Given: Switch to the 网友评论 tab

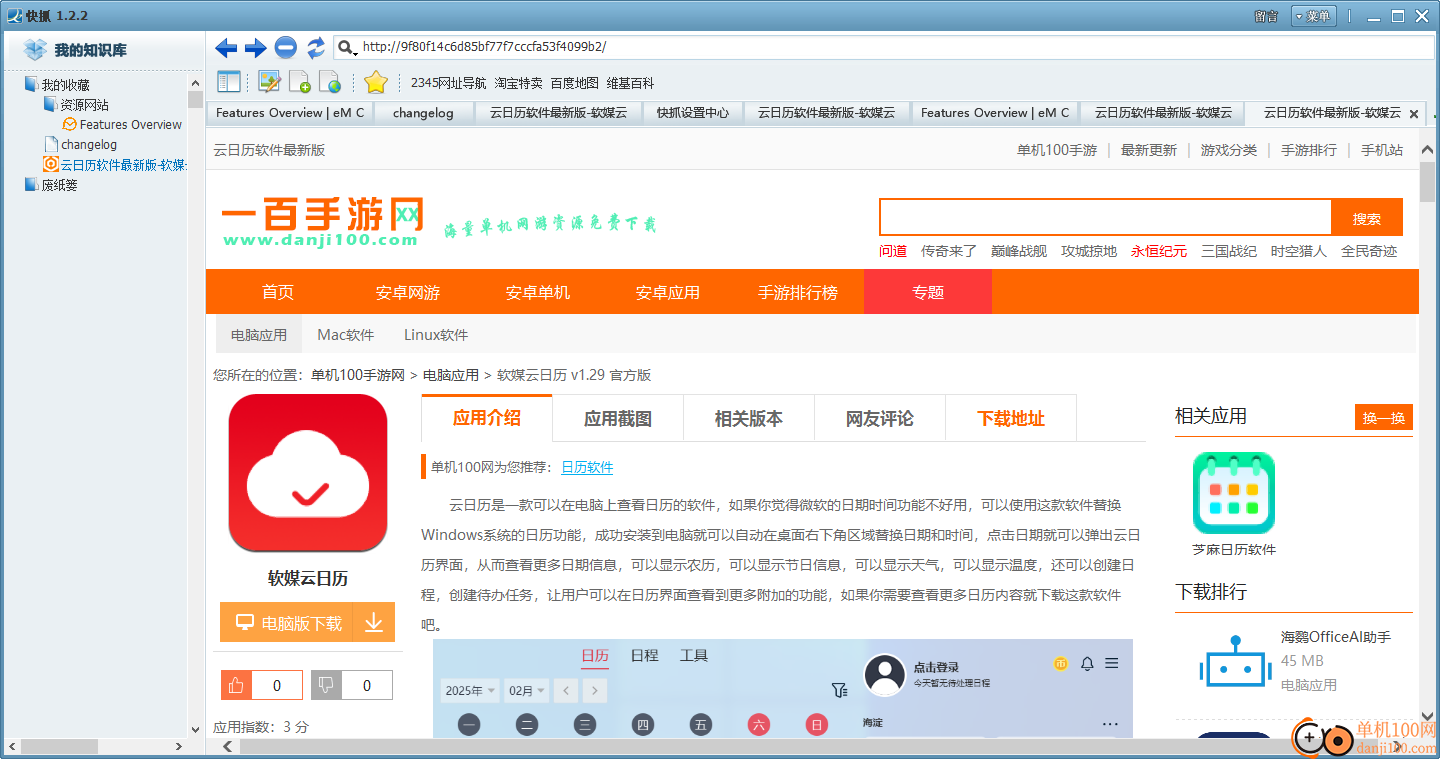Looking at the screenshot, I should point(880,418).
